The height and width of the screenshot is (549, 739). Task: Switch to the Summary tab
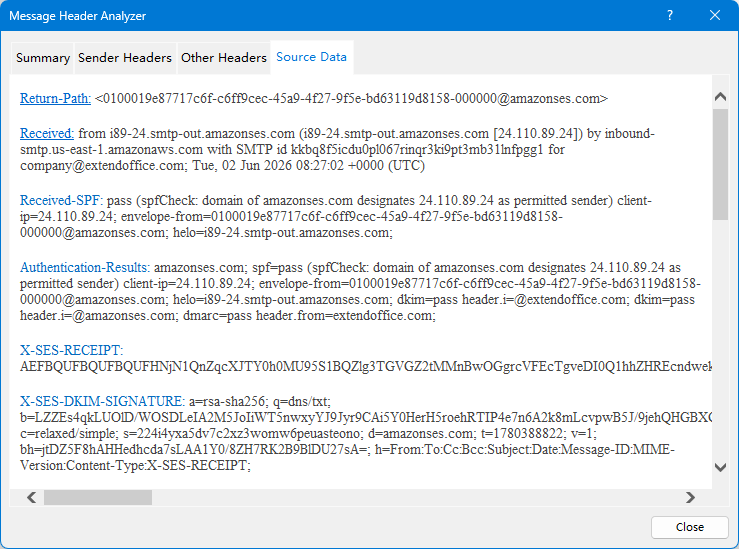coord(43,58)
